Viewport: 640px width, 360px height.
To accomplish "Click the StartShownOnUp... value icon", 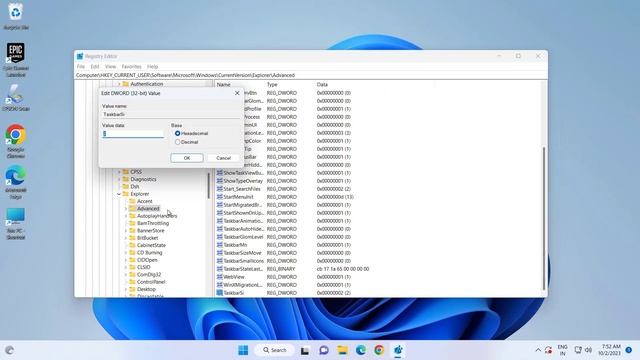I will pyautogui.click(x=220, y=213).
